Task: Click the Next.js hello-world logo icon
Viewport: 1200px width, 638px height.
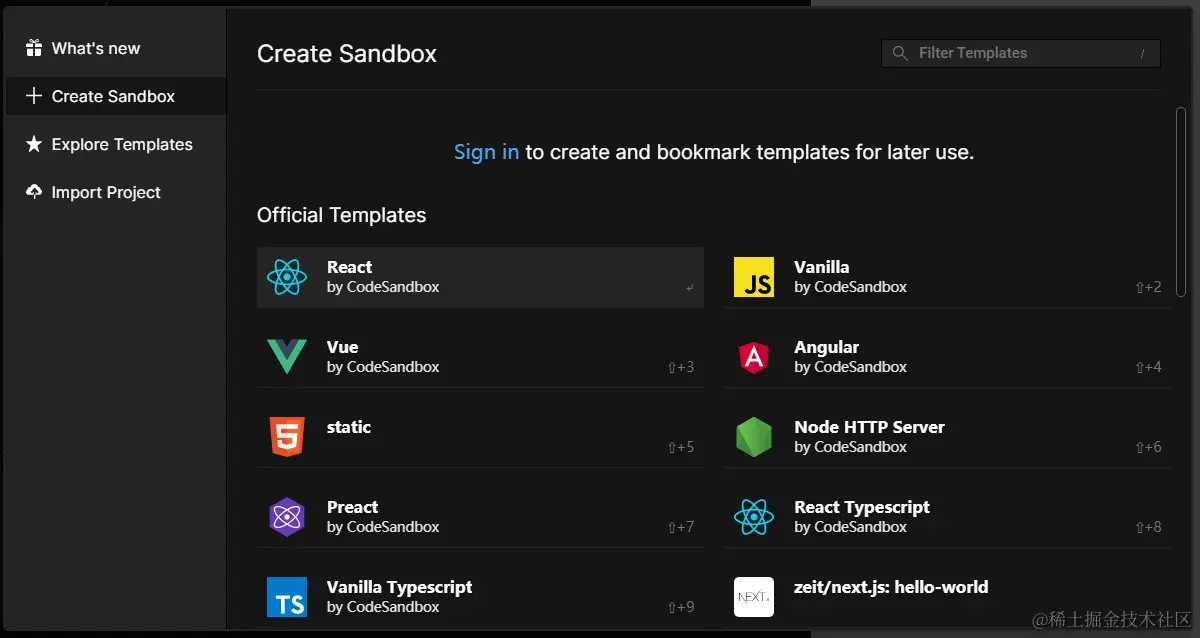Action: 754,597
